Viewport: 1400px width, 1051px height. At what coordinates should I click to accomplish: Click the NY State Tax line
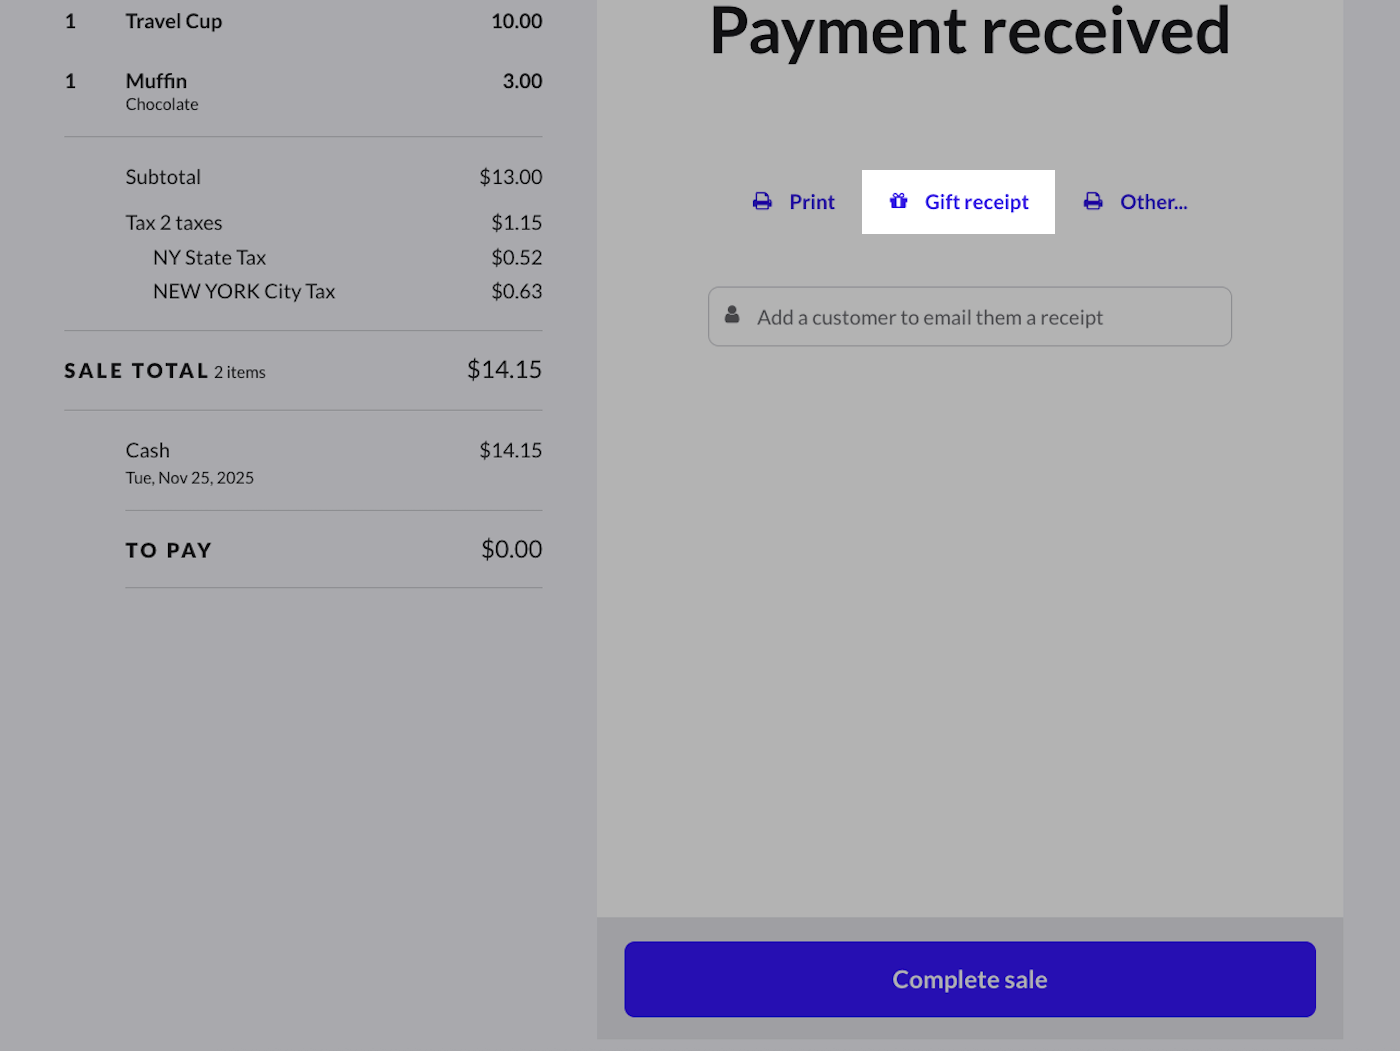[x=209, y=258]
